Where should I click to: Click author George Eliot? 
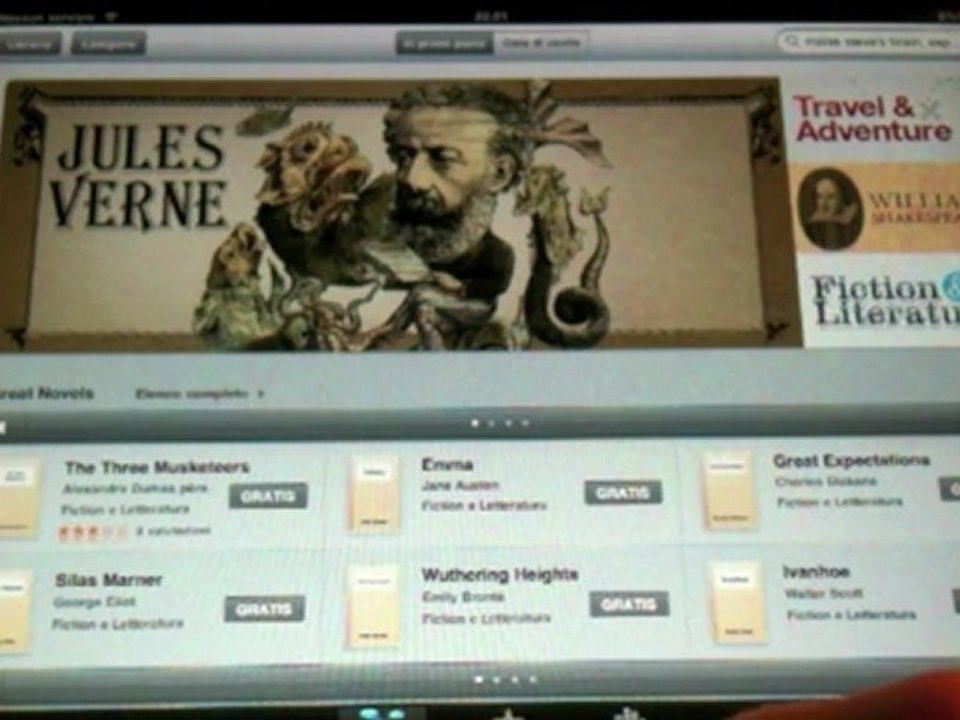tap(94, 602)
